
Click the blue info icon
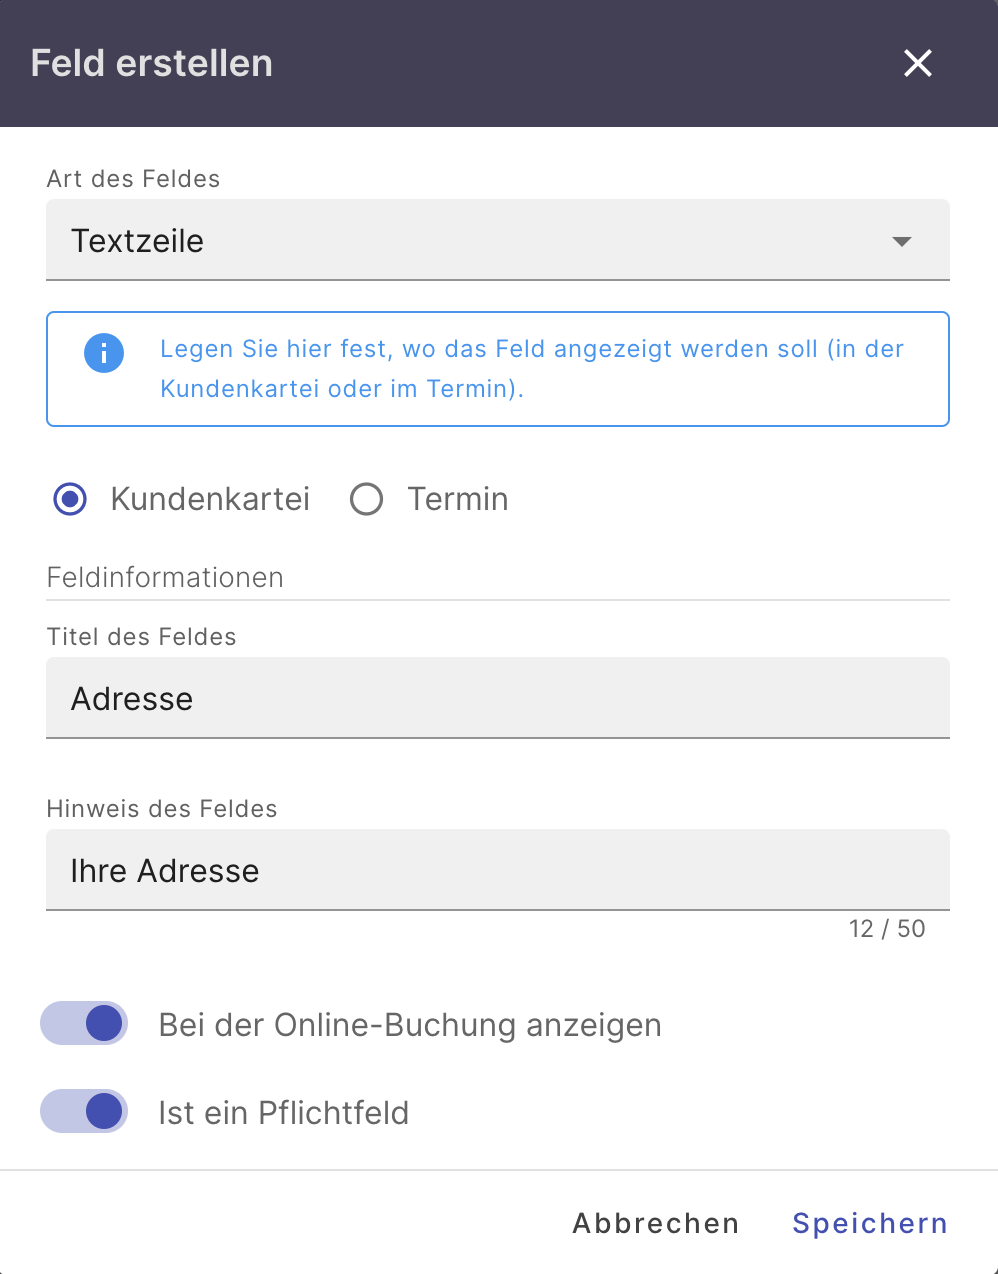[x=103, y=353]
